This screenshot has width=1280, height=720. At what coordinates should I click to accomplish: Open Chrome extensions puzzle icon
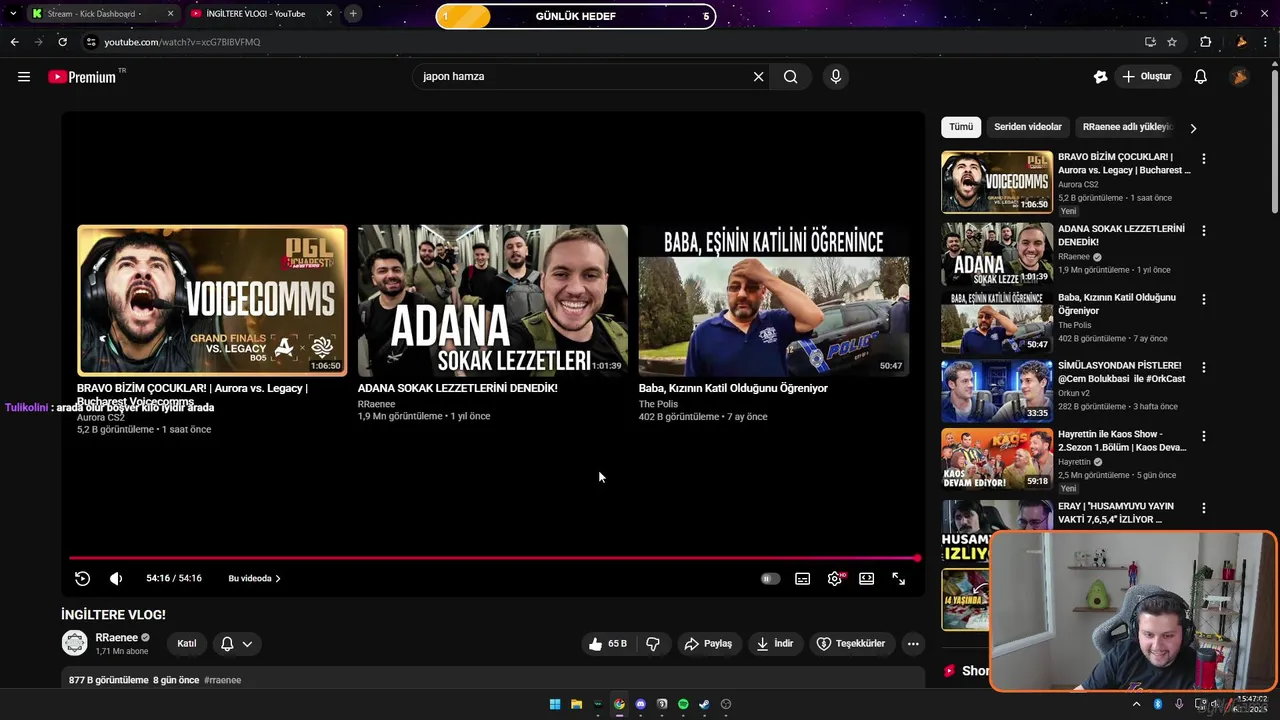pyautogui.click(x=1206, y=42)
